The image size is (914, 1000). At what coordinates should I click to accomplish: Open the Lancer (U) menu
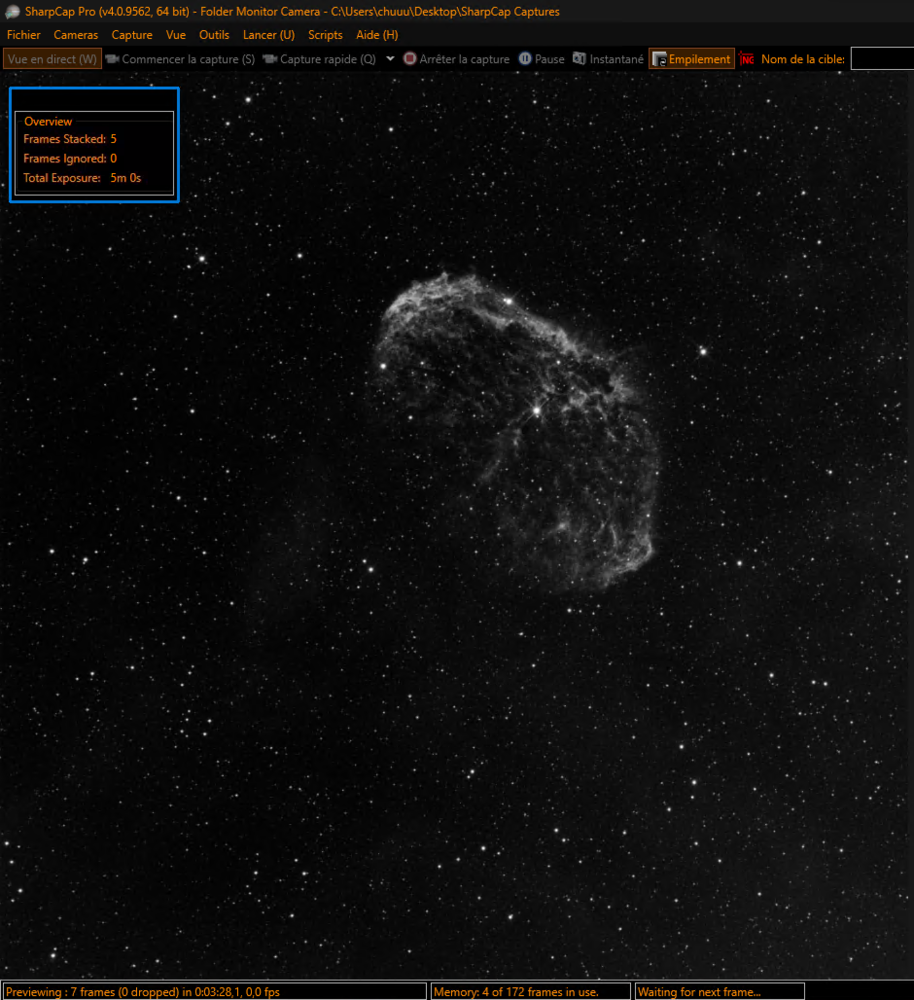(x=269, y=35)
